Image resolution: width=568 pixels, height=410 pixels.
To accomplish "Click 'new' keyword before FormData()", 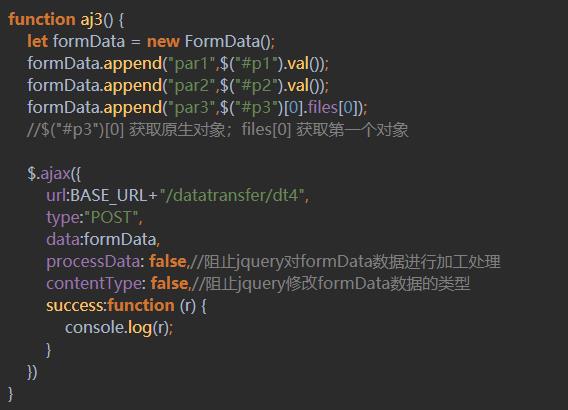I will click(163, 41).
